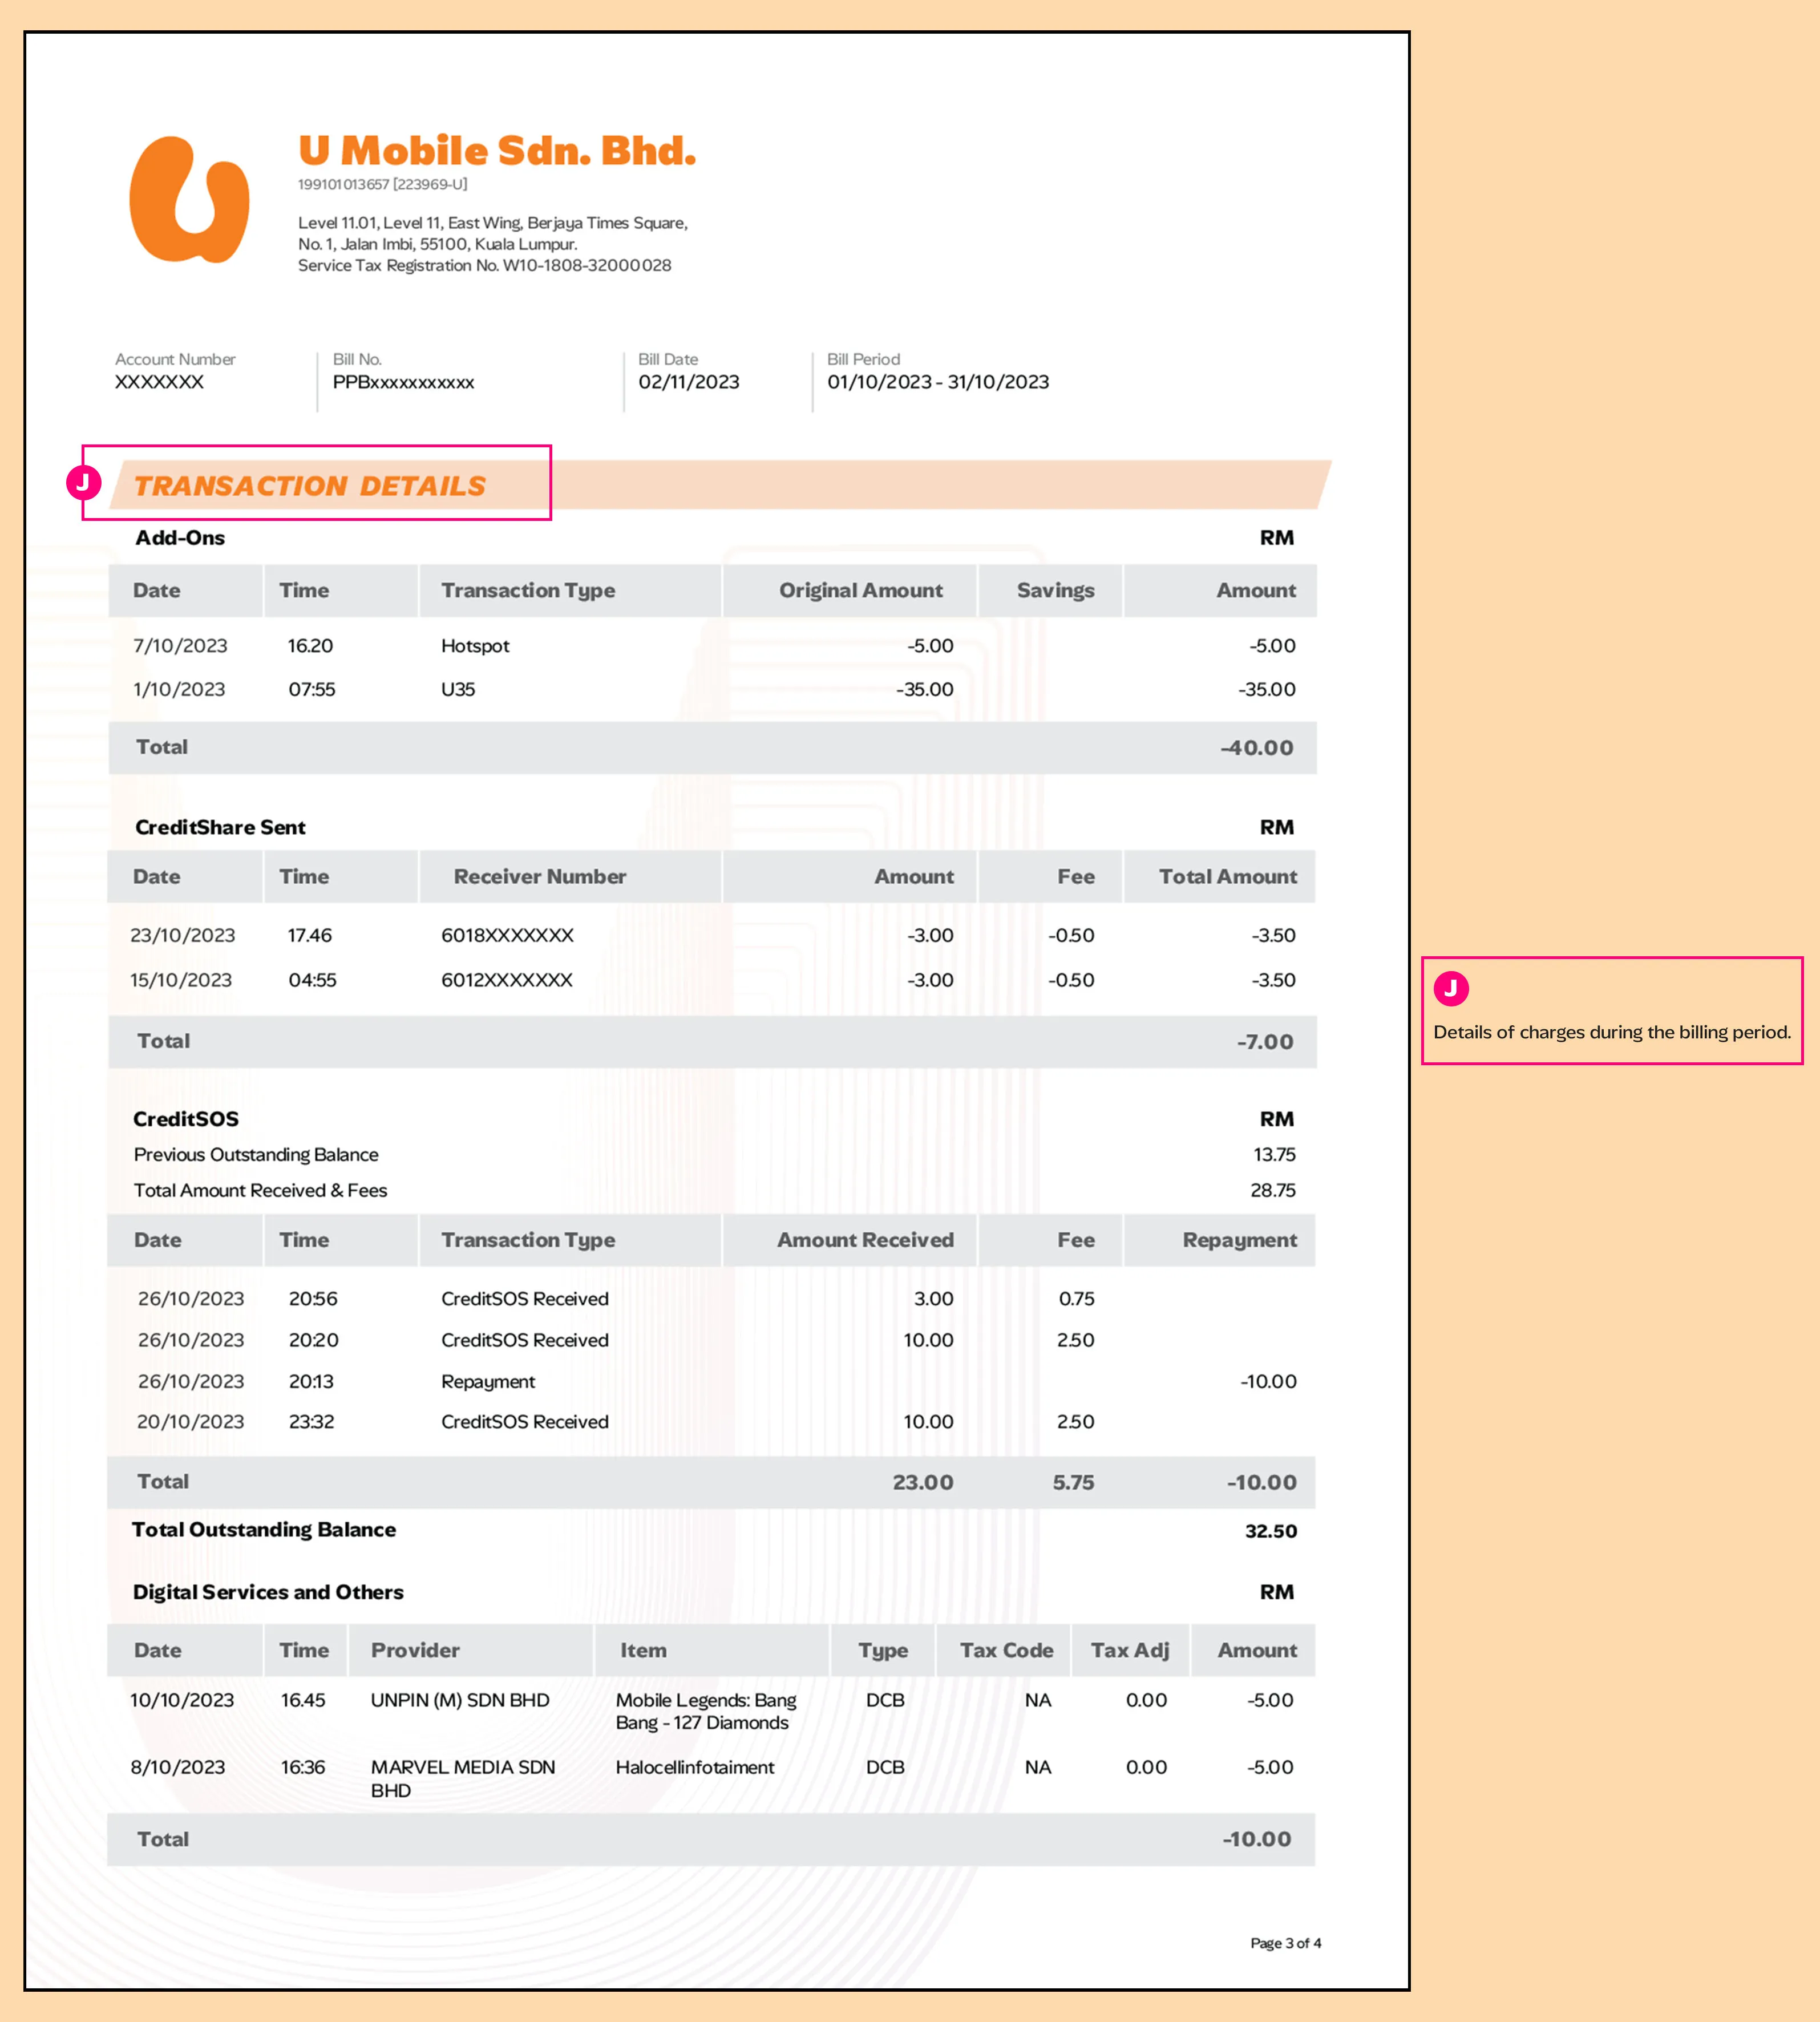Click the CreditSOS total received 23.00
The image size is (1820, 2022).
(923, 1483)
